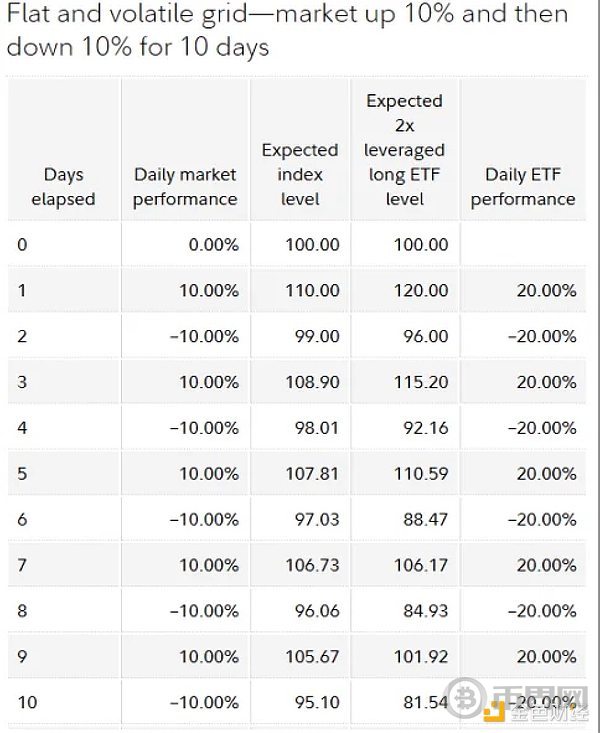Click ETF level value 92.16

(x=426, y=428)
